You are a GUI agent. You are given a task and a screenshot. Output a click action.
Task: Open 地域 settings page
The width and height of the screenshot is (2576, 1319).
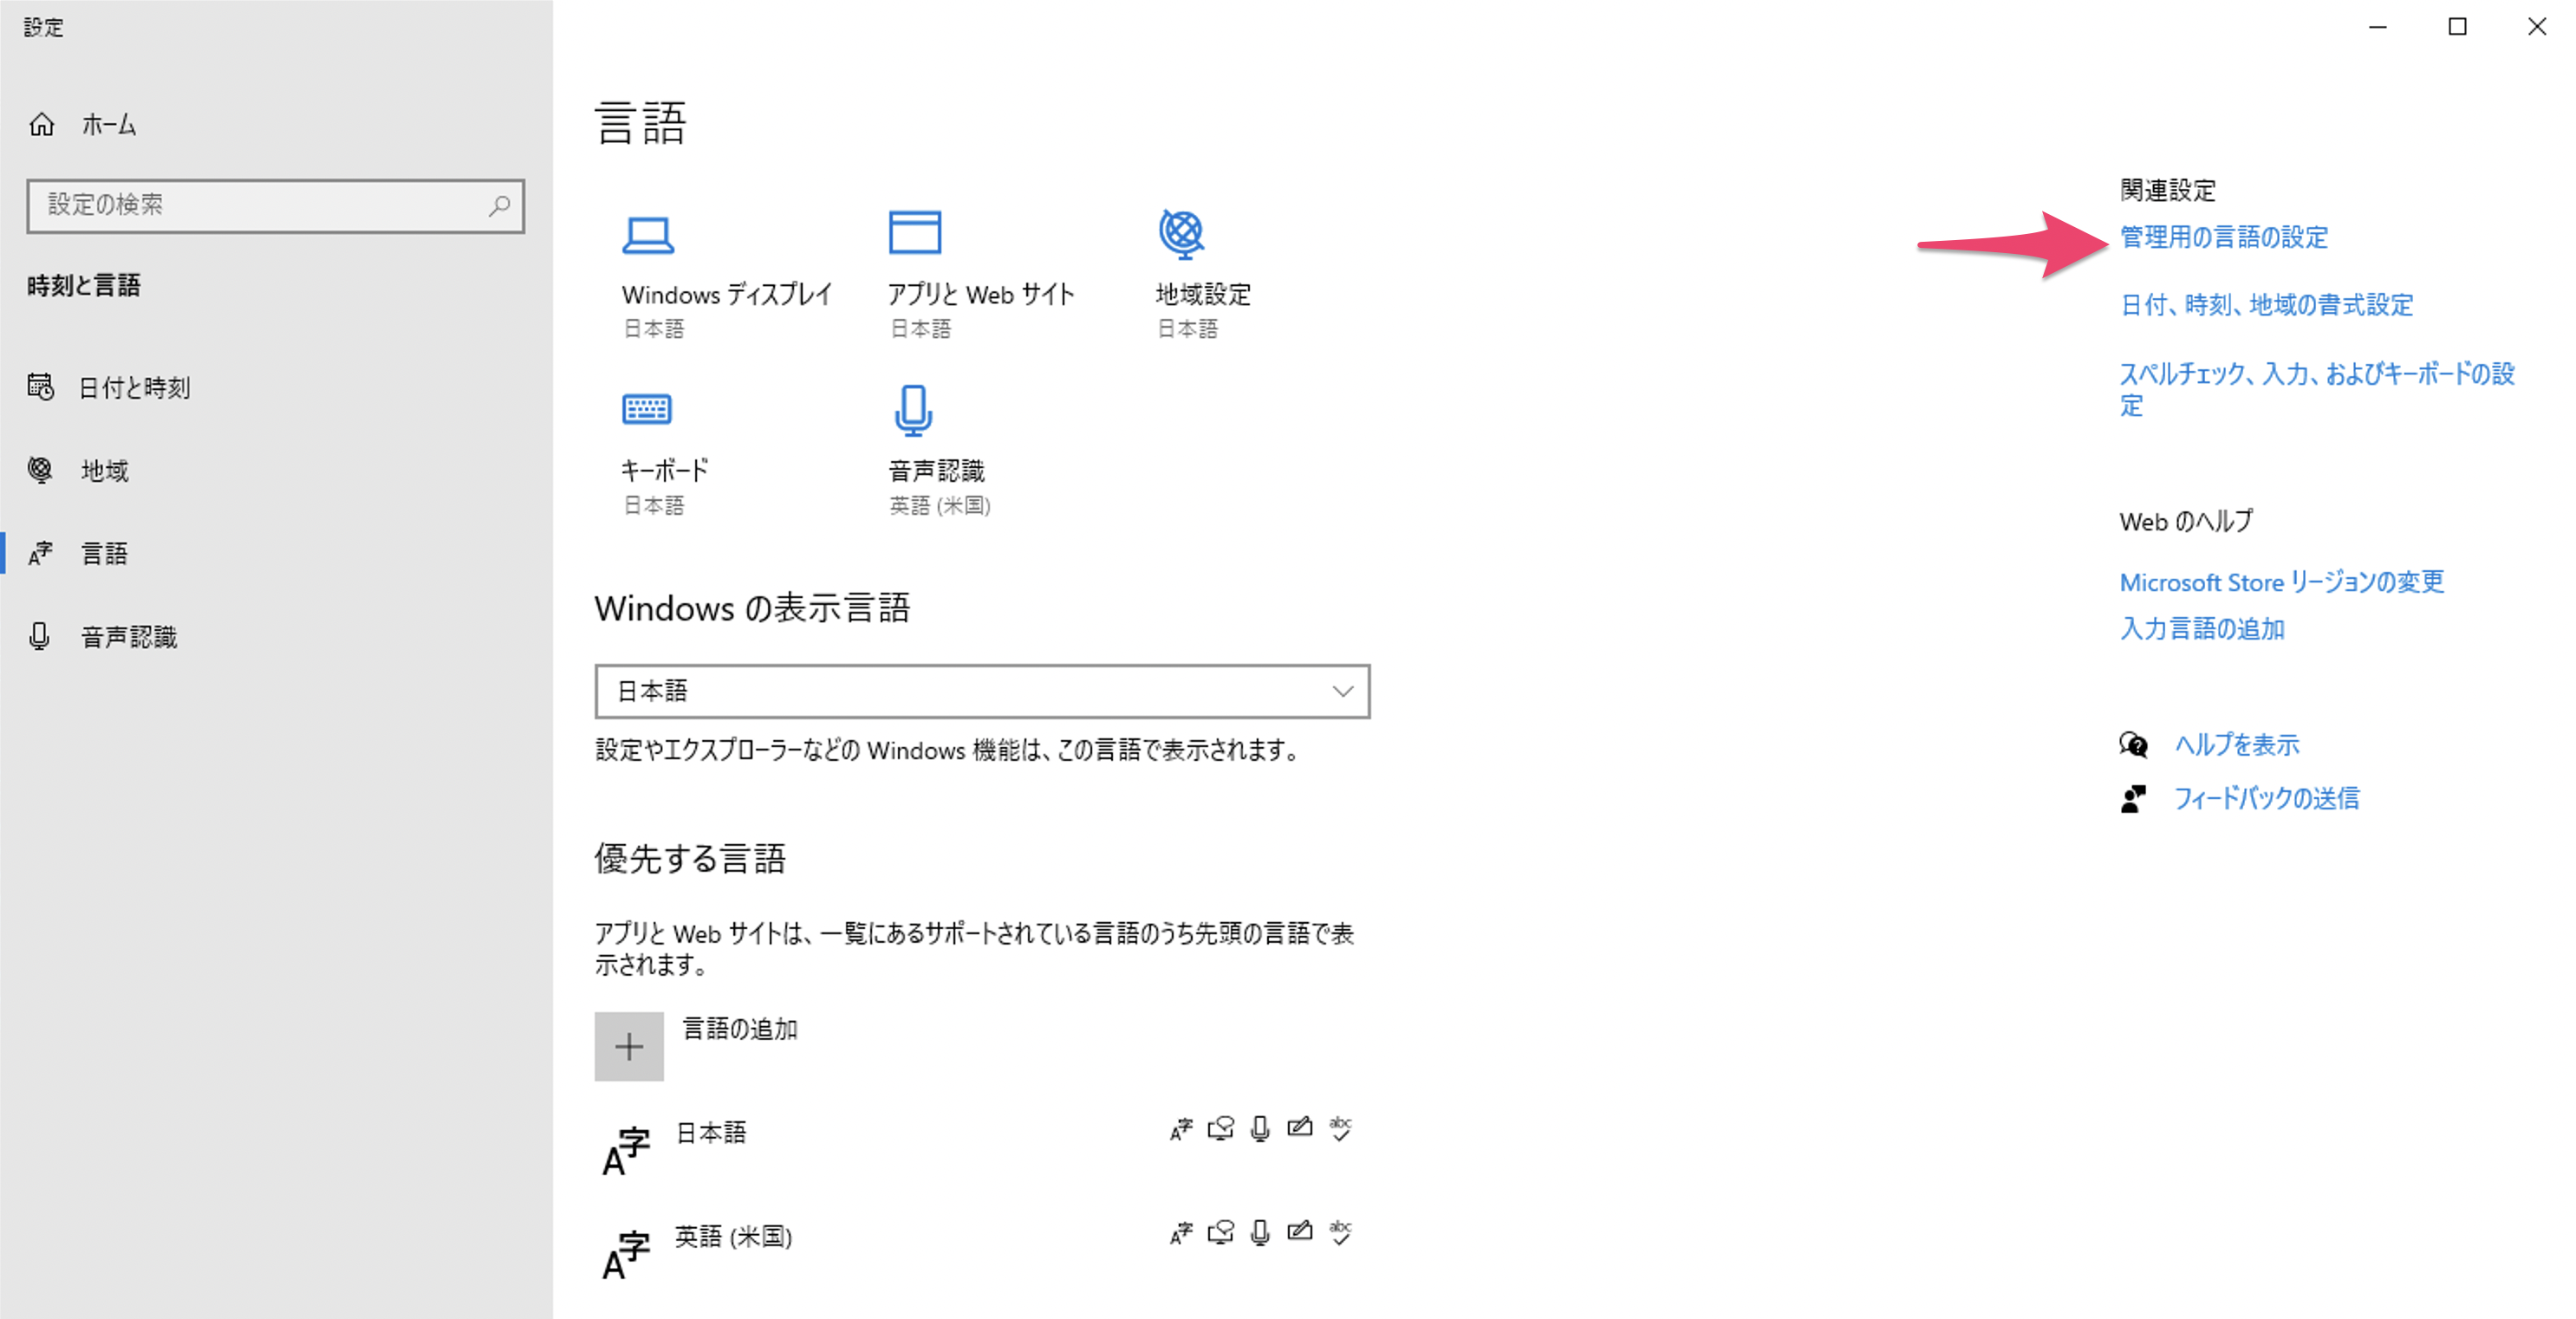pyautogui.click(x=104, y=470)
